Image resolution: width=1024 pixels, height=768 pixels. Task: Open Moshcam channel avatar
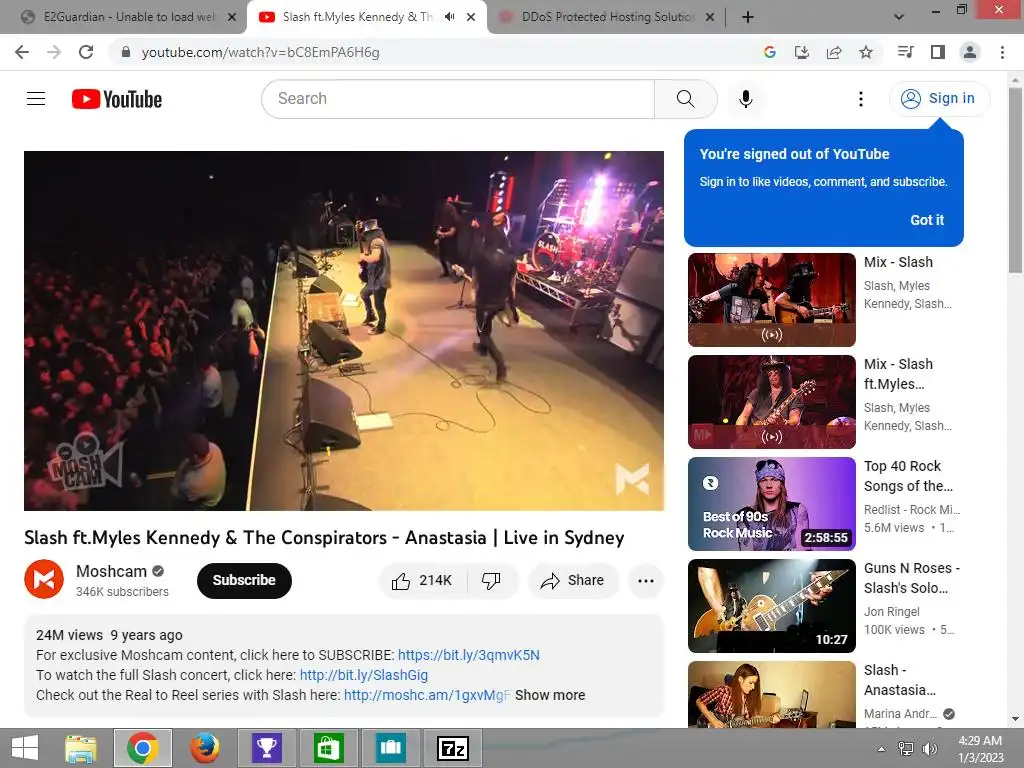44,579
